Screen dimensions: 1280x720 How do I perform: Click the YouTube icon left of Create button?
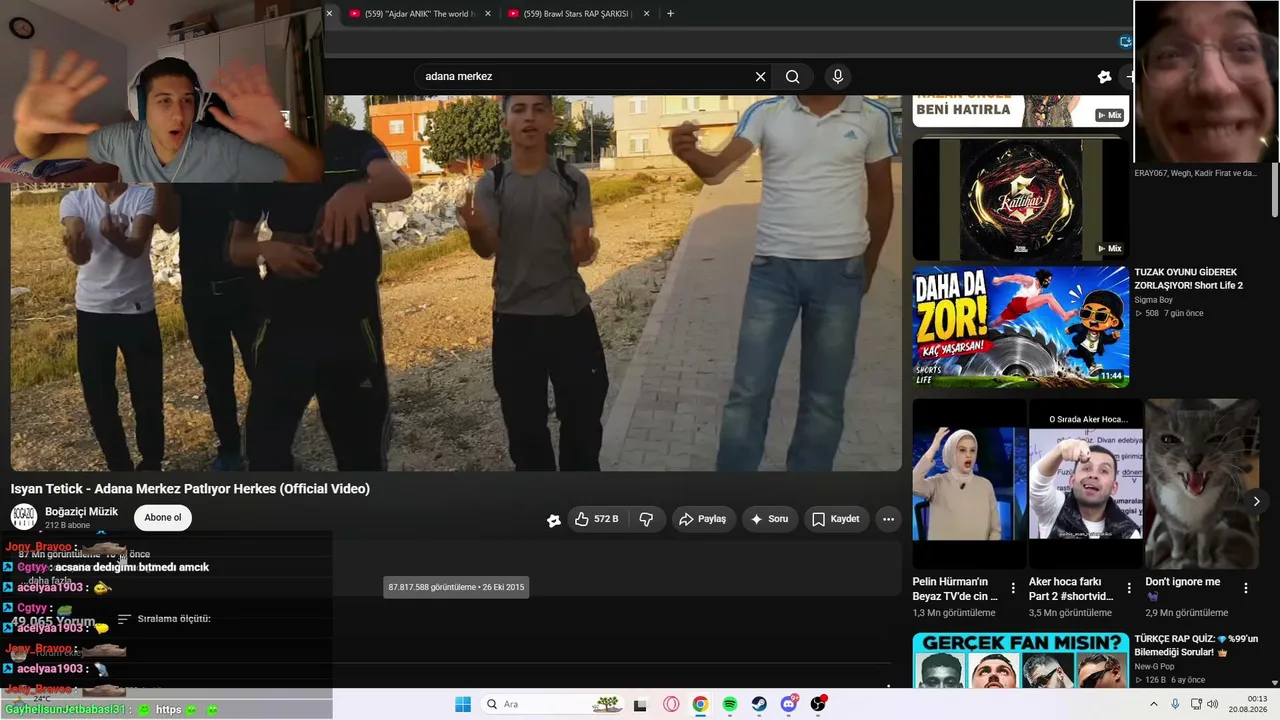click(1104, 76)
